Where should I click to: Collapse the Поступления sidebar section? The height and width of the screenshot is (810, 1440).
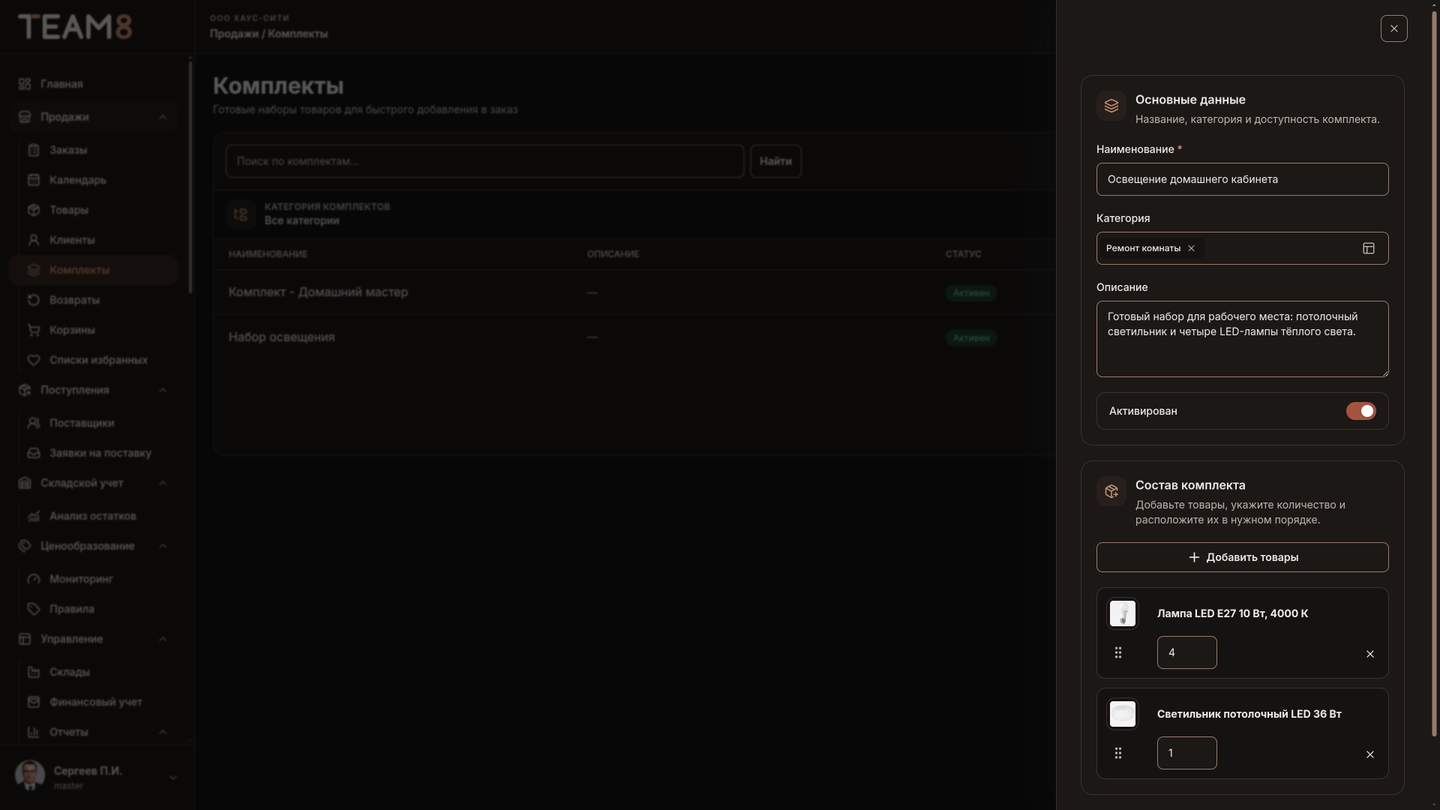(95, 390)
